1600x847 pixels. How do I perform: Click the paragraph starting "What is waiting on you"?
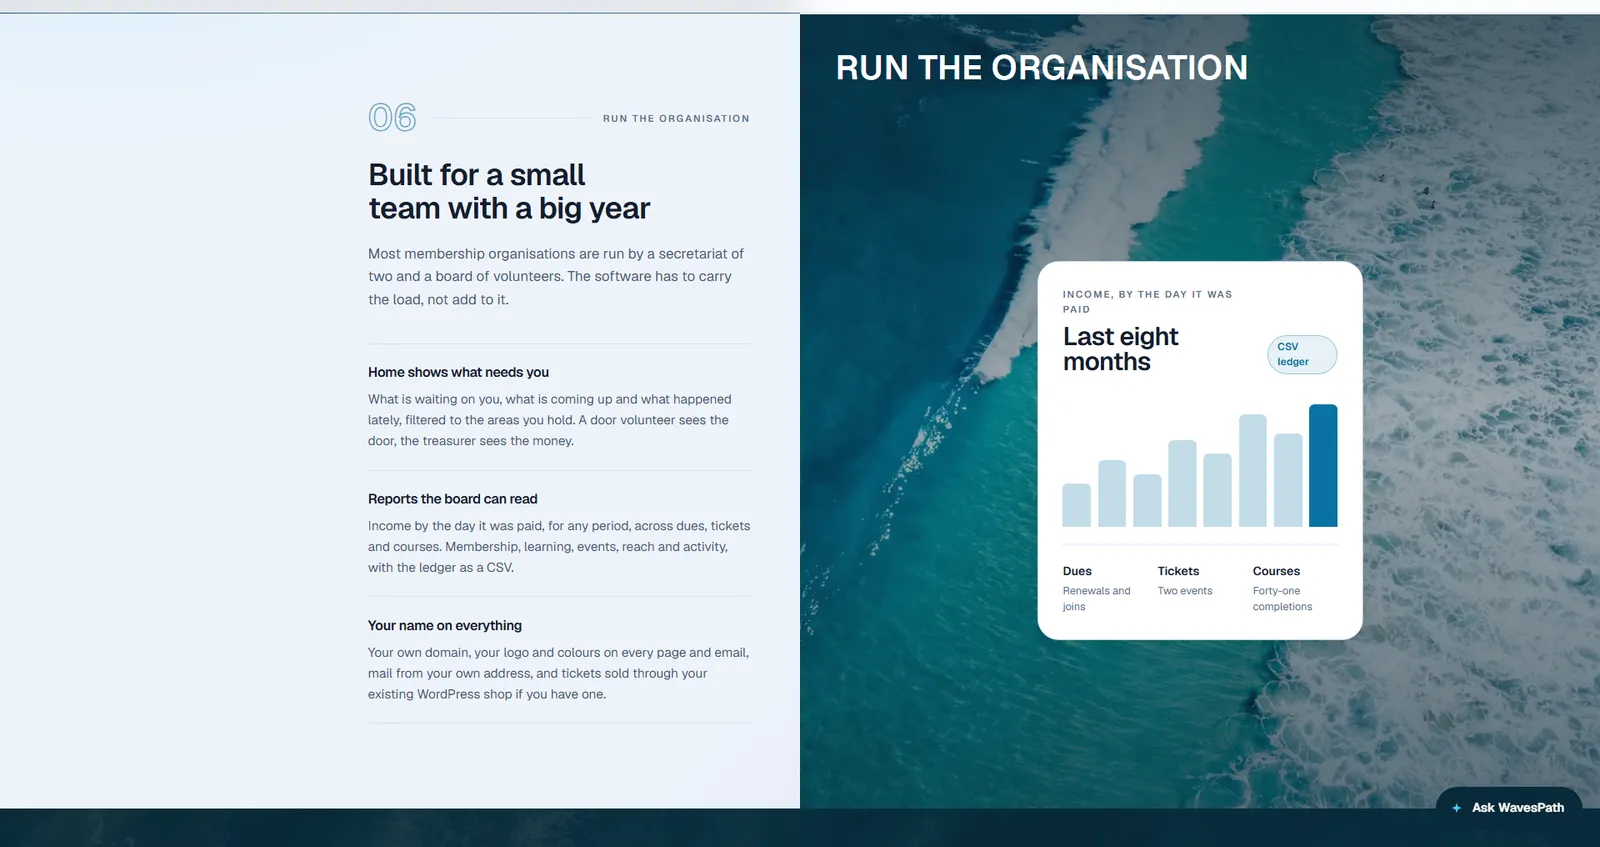550,420
